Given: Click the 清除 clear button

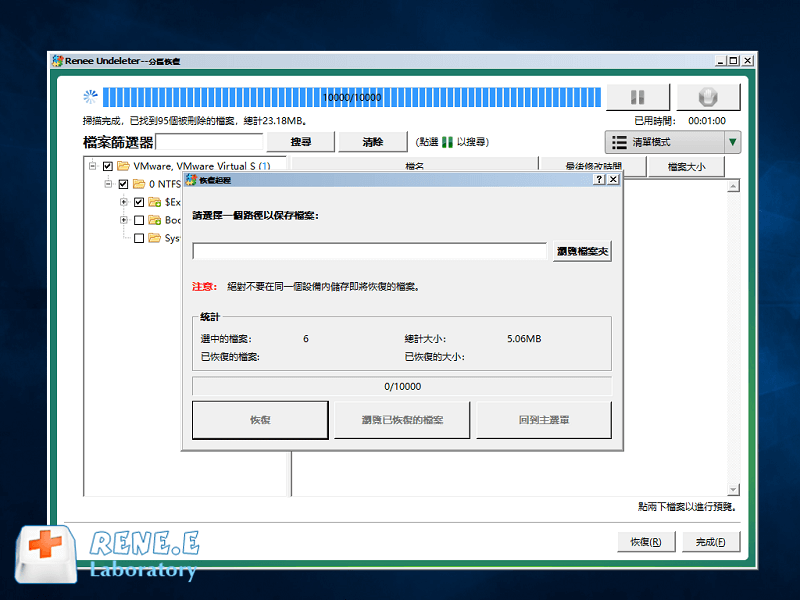Looking at the screenshot, I should [373, 142].
